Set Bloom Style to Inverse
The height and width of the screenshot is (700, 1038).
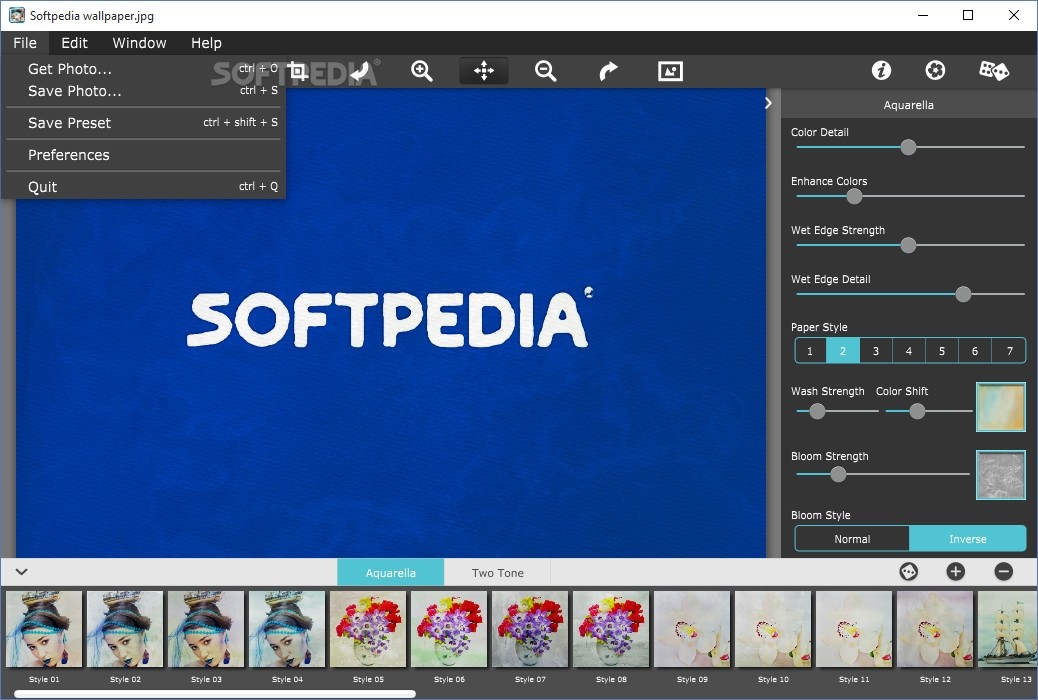[x=968, y=539]
